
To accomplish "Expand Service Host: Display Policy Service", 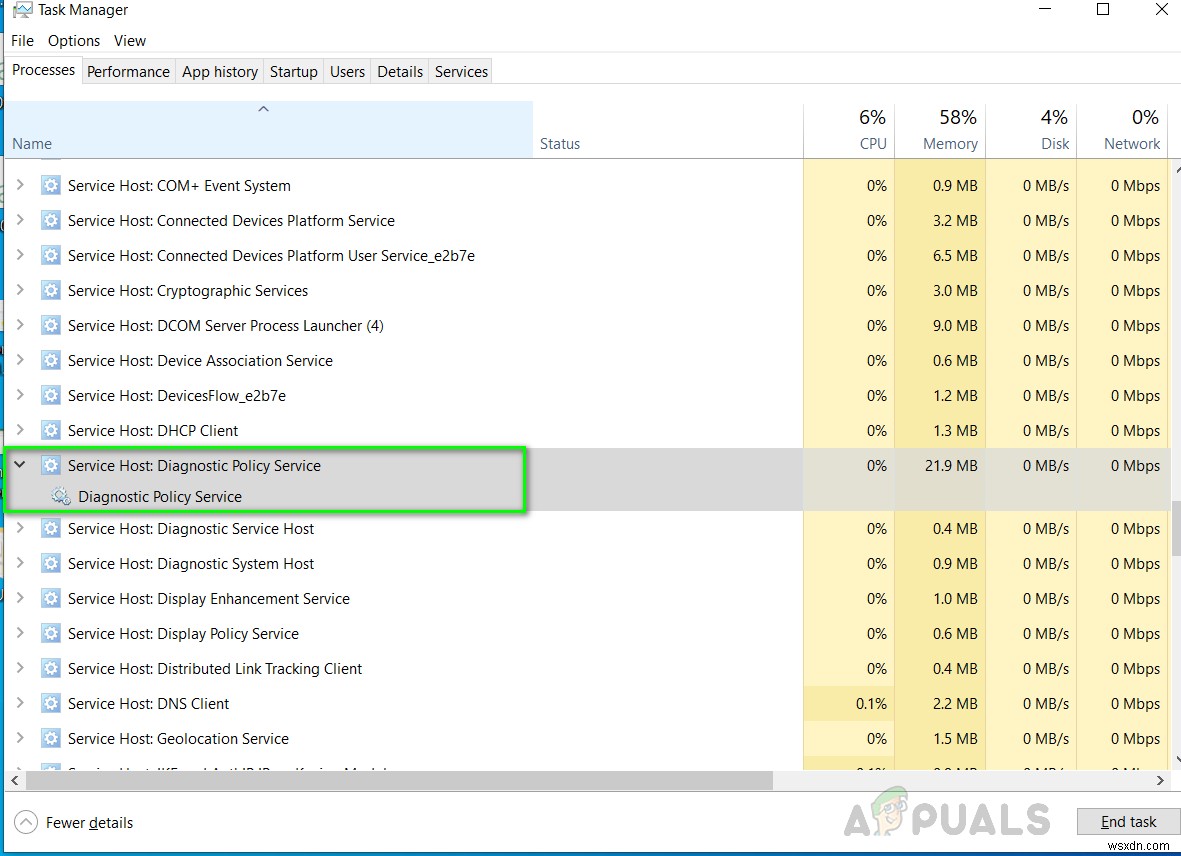I will (x=20, y=632).
